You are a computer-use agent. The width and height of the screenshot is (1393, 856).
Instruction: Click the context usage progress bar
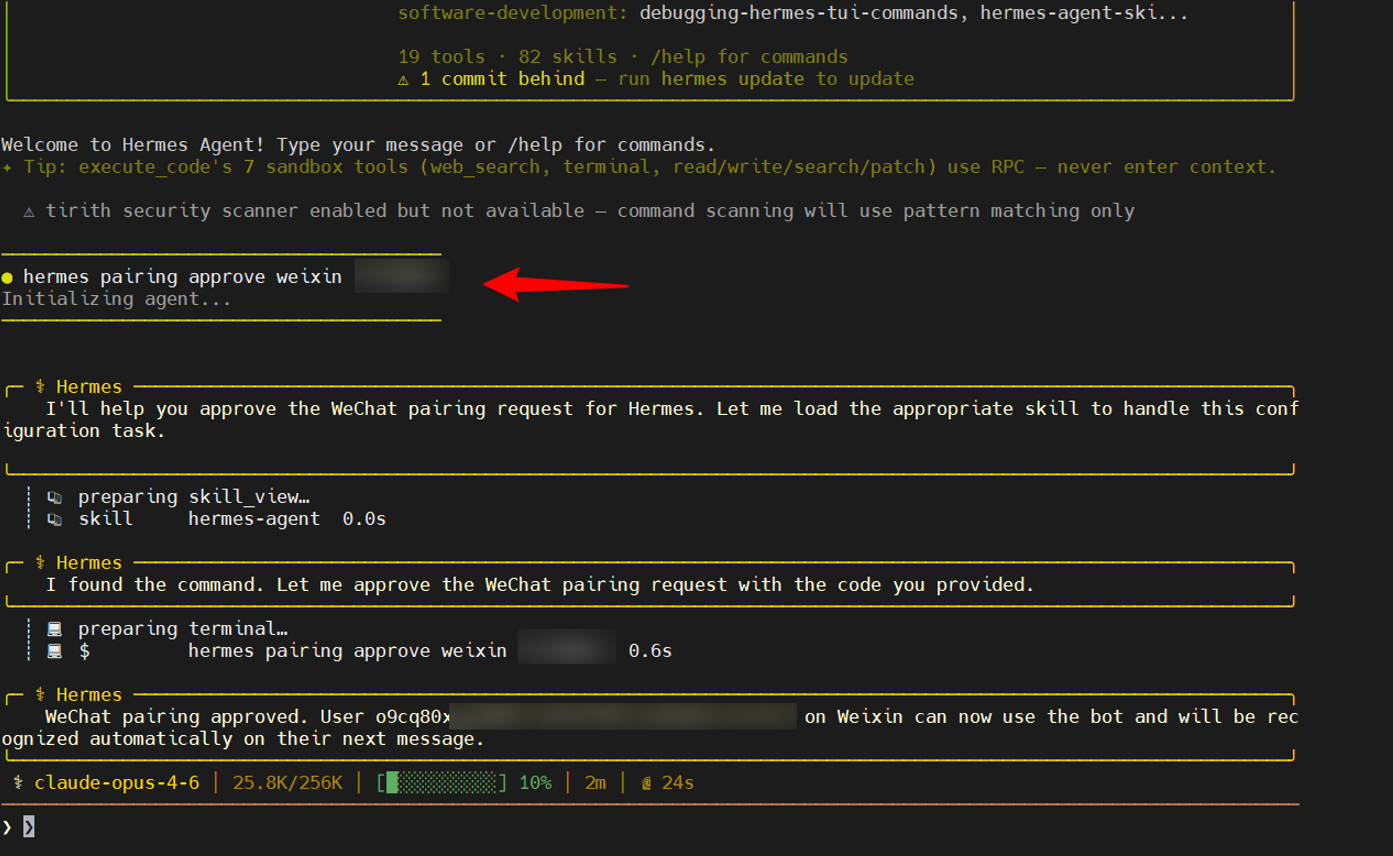[441, 783]
